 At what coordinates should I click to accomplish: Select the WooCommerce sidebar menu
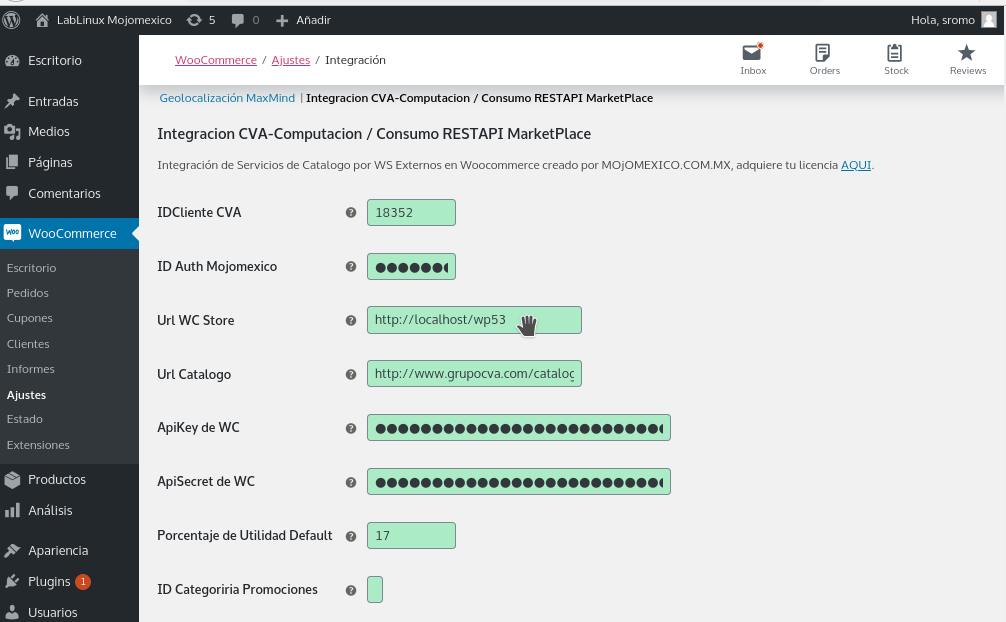(69, 234)
